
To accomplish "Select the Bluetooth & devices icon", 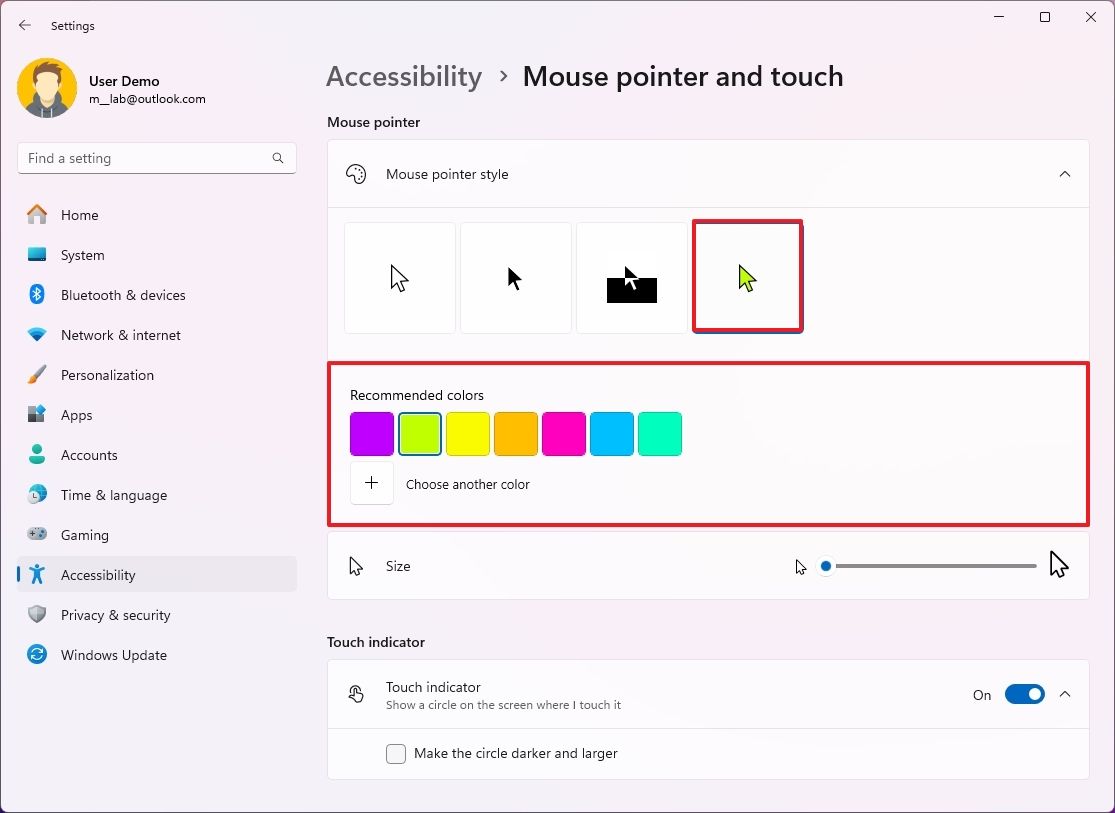I will pyautogui.click(x=36, y=295).
